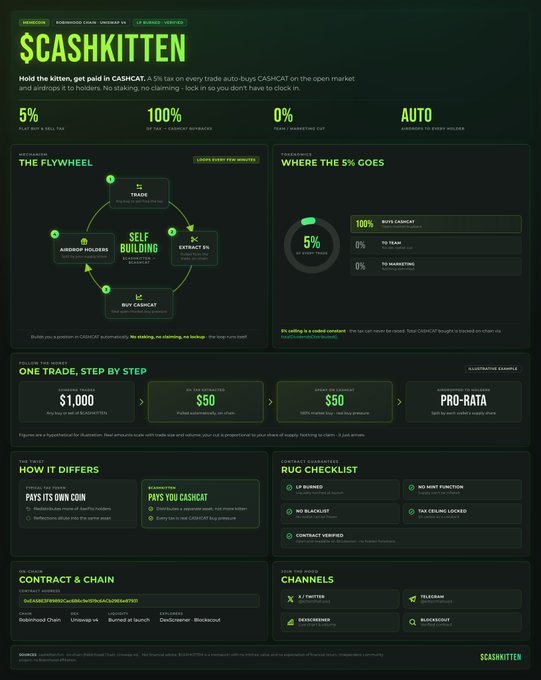Screen dimensions: 541x680
Task: Open the X / Twitter channel card
Action: [x=340, y=599]
